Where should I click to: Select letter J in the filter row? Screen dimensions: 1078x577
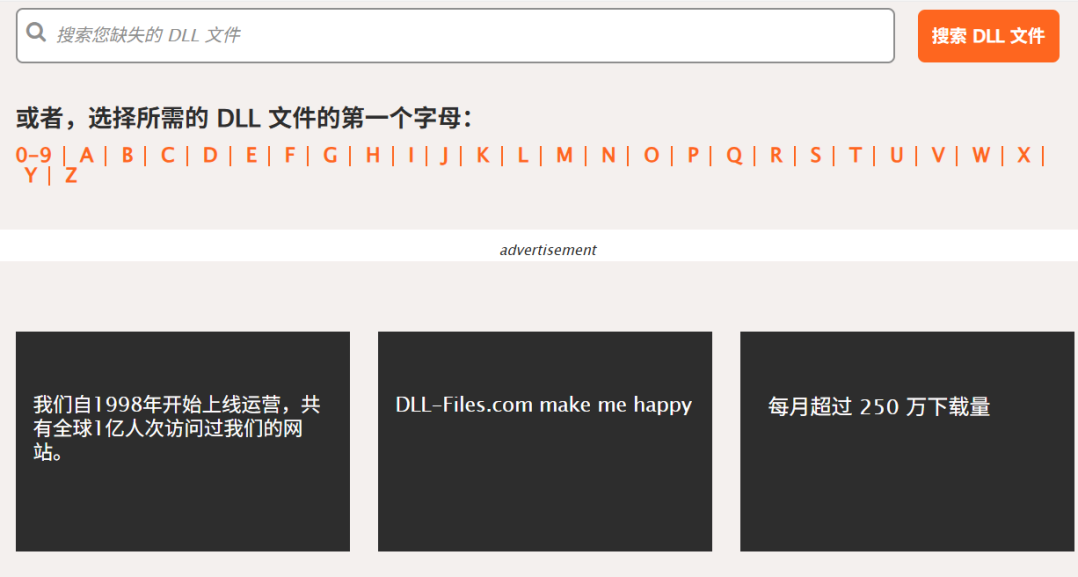point(444,156)
